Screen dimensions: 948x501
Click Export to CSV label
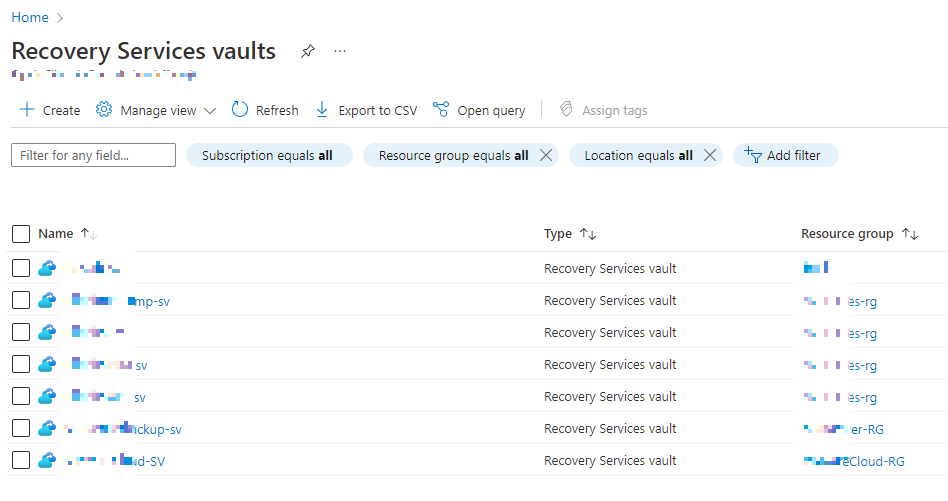pos(378,111)
